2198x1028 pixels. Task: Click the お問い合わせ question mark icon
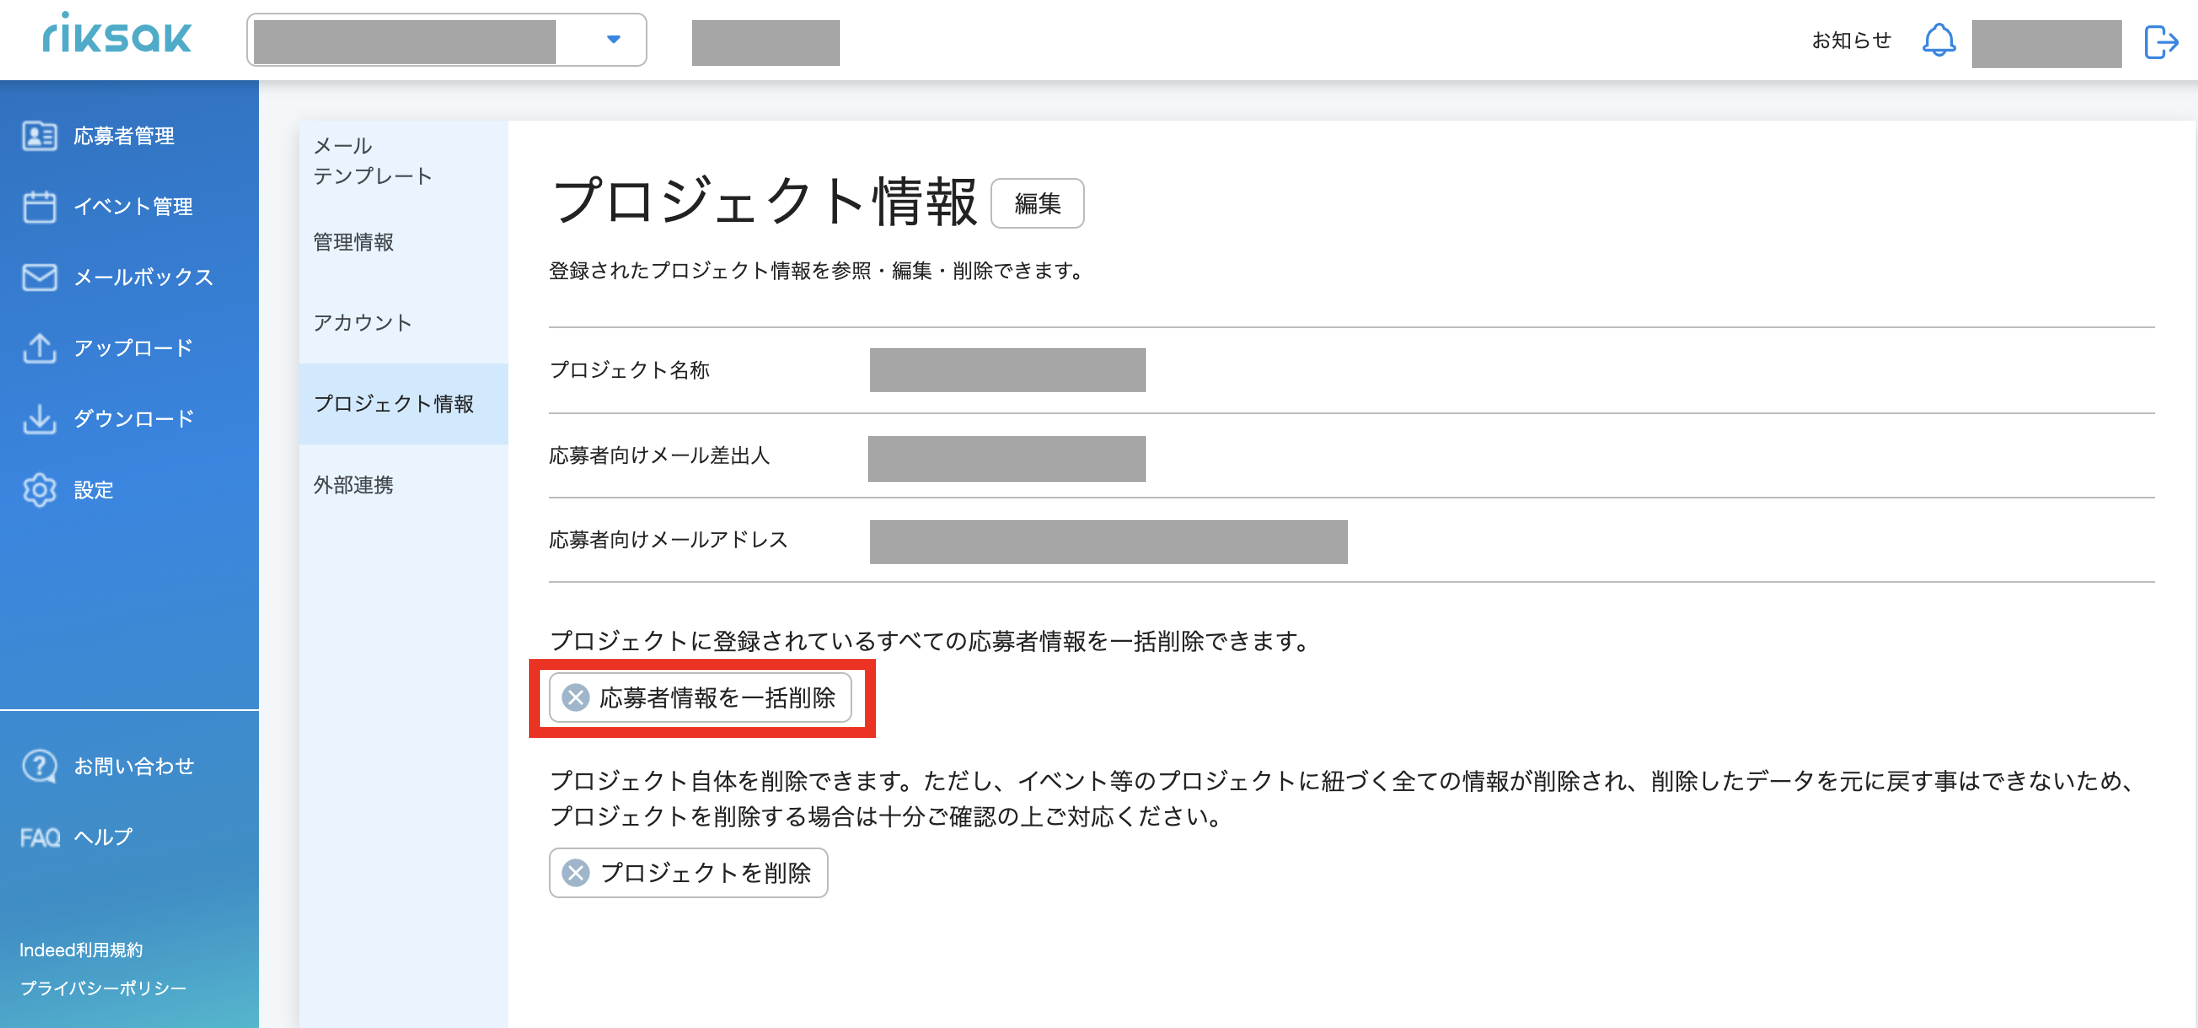tap(39, 766)
